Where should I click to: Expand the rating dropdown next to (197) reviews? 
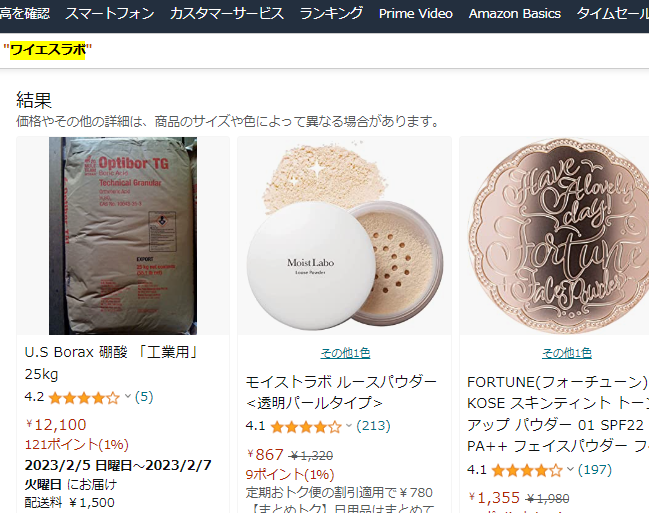[x=570, y=470]
